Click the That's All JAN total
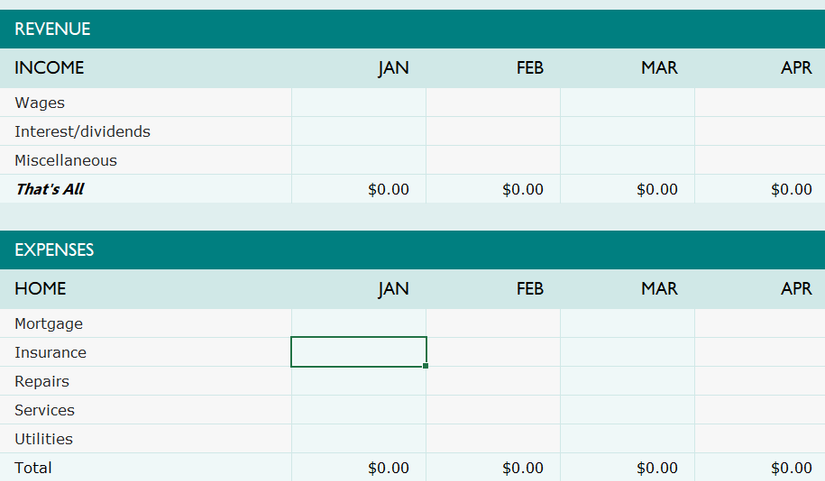 point(388,190)
